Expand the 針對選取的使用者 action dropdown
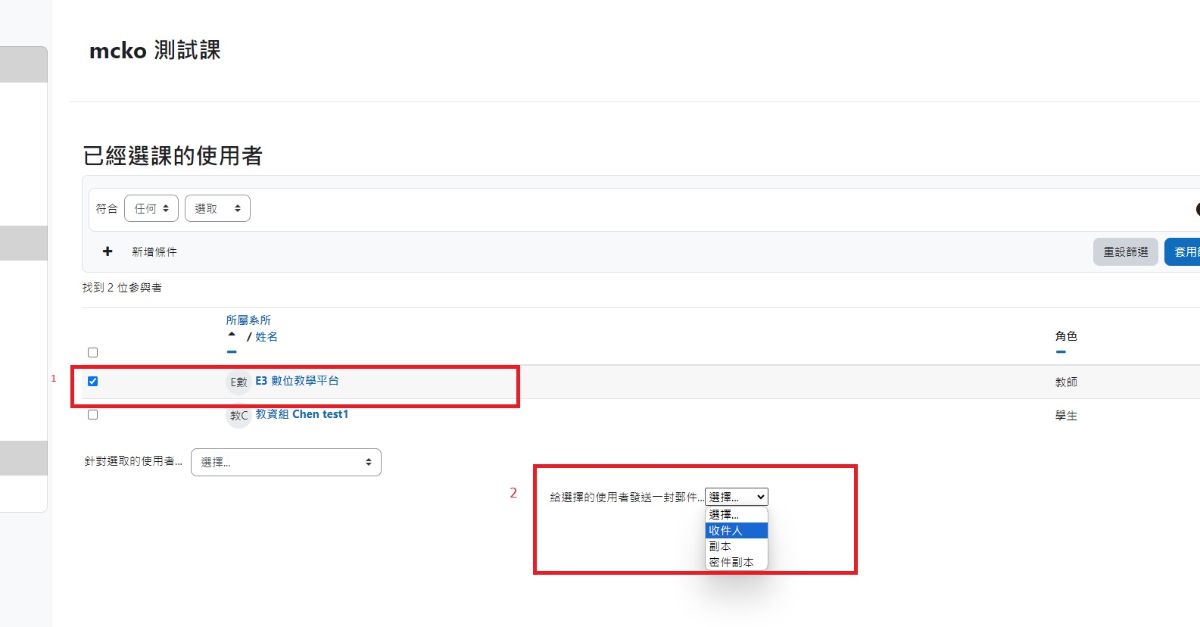The image size is (1200, 627). [x=286, y=462]
